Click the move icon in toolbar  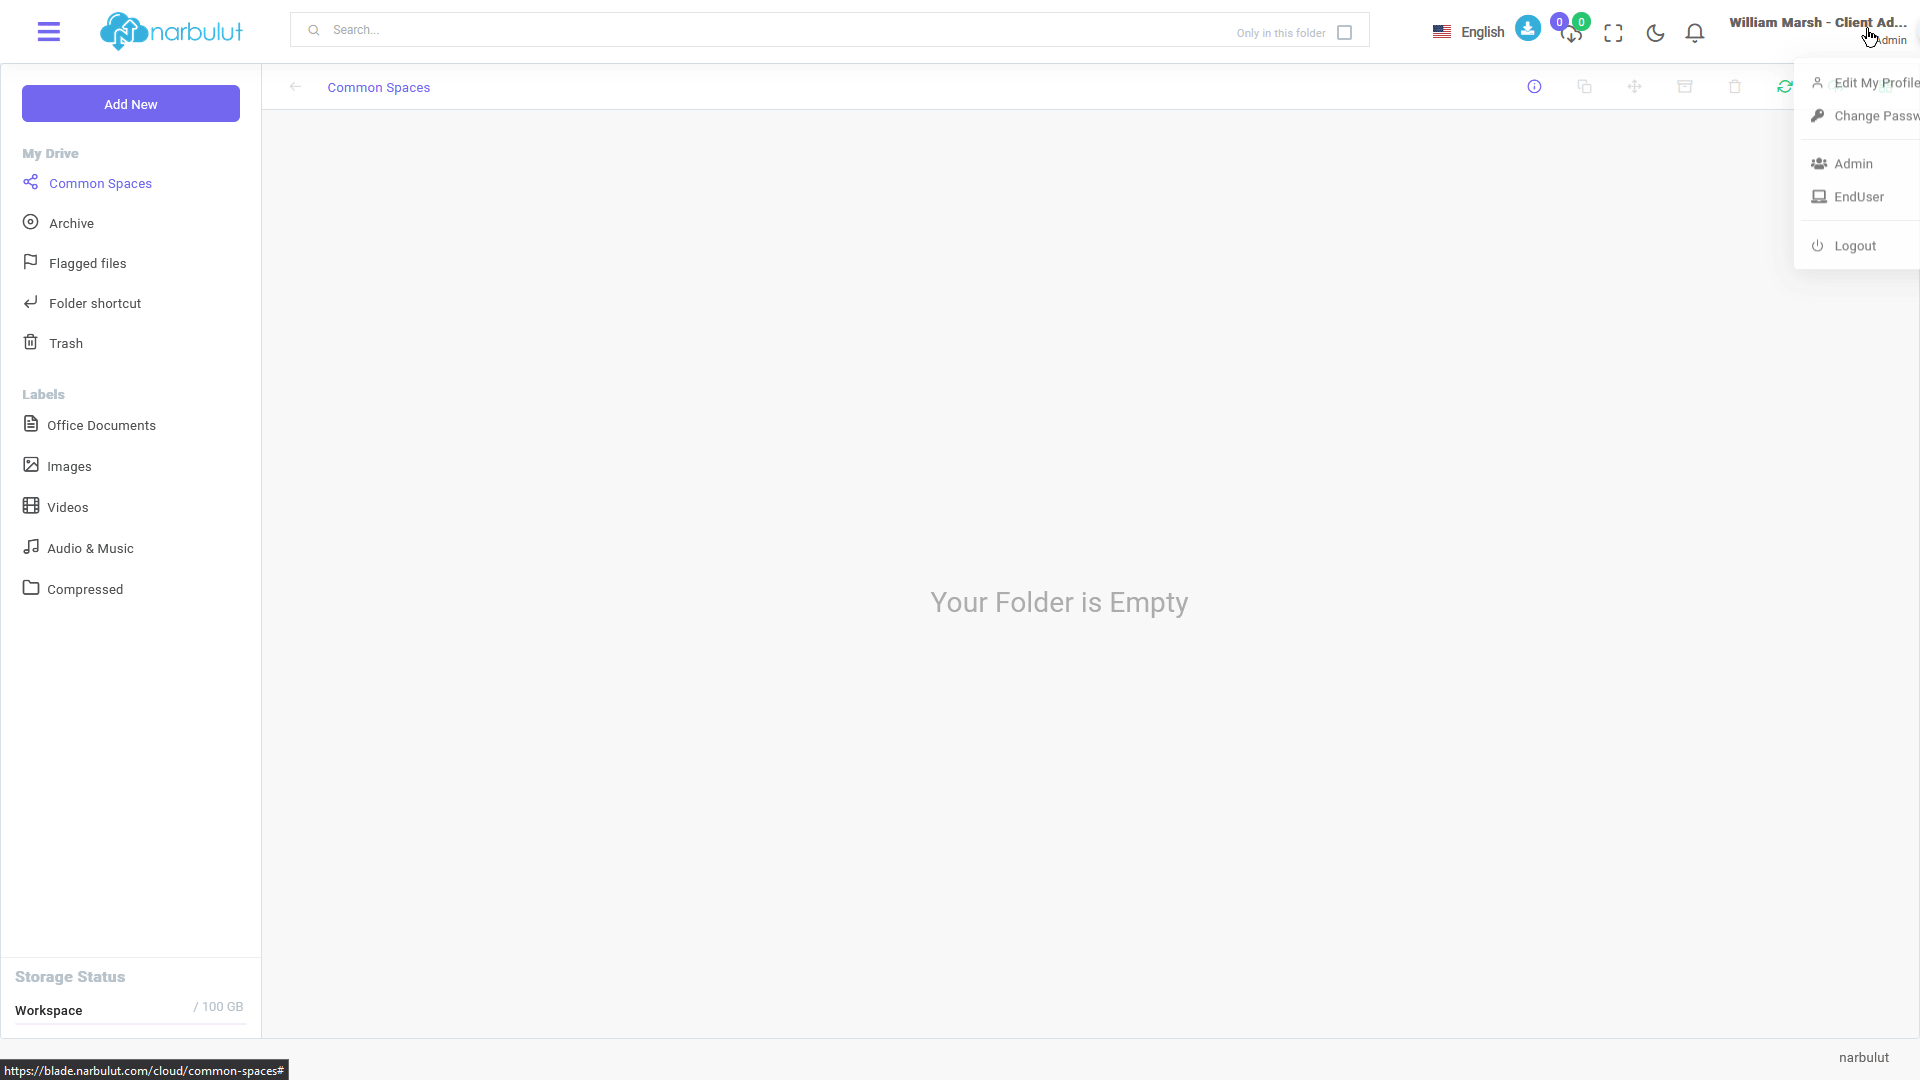coord(1634,87)
